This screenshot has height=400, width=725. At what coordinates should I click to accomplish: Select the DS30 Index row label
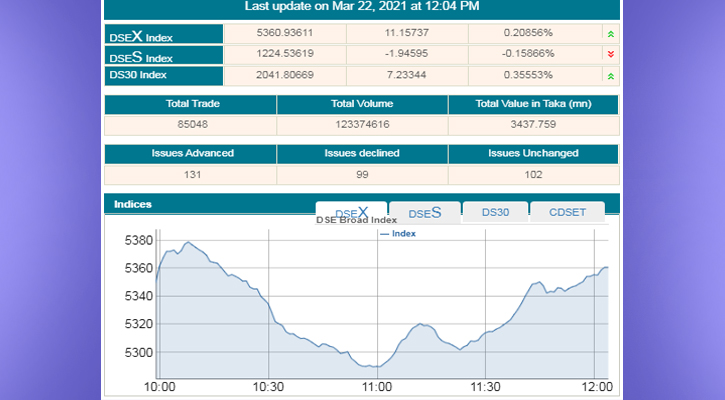click(164, 76)
